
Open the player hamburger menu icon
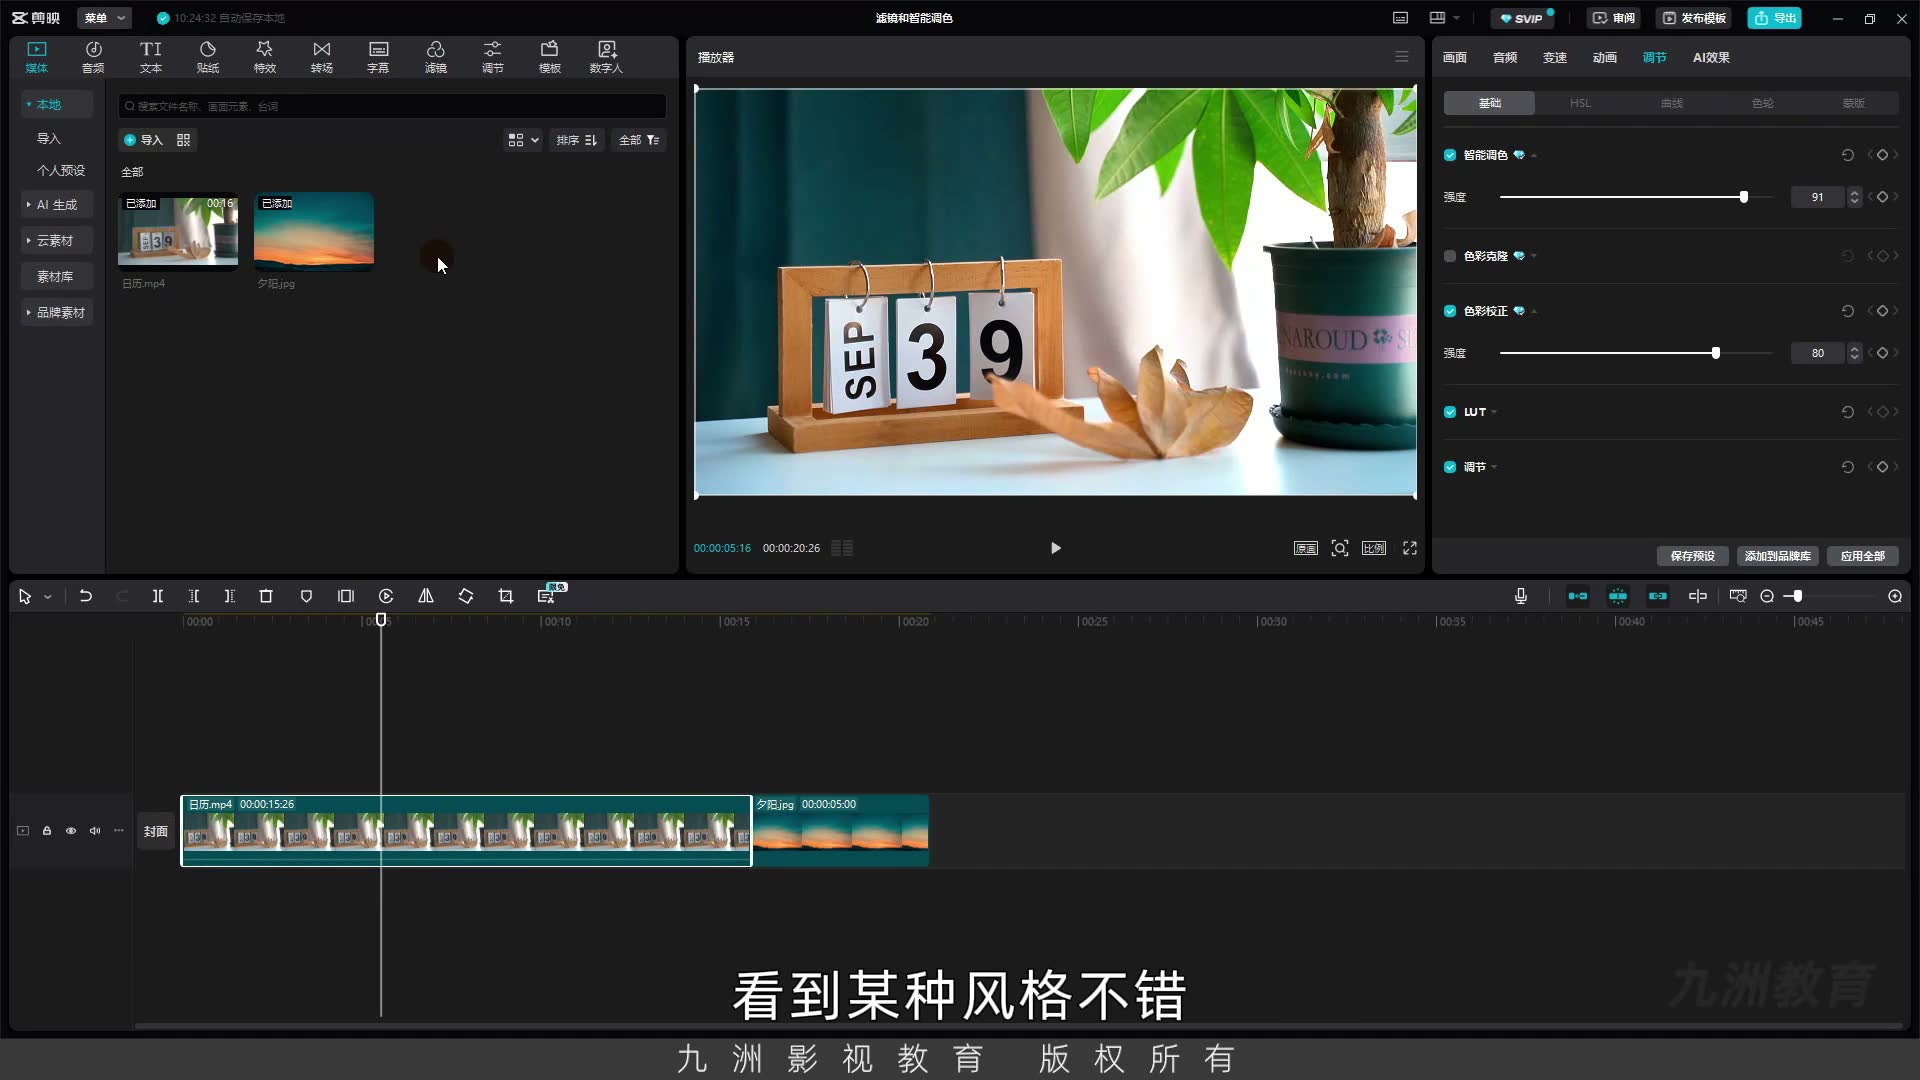1402,57
